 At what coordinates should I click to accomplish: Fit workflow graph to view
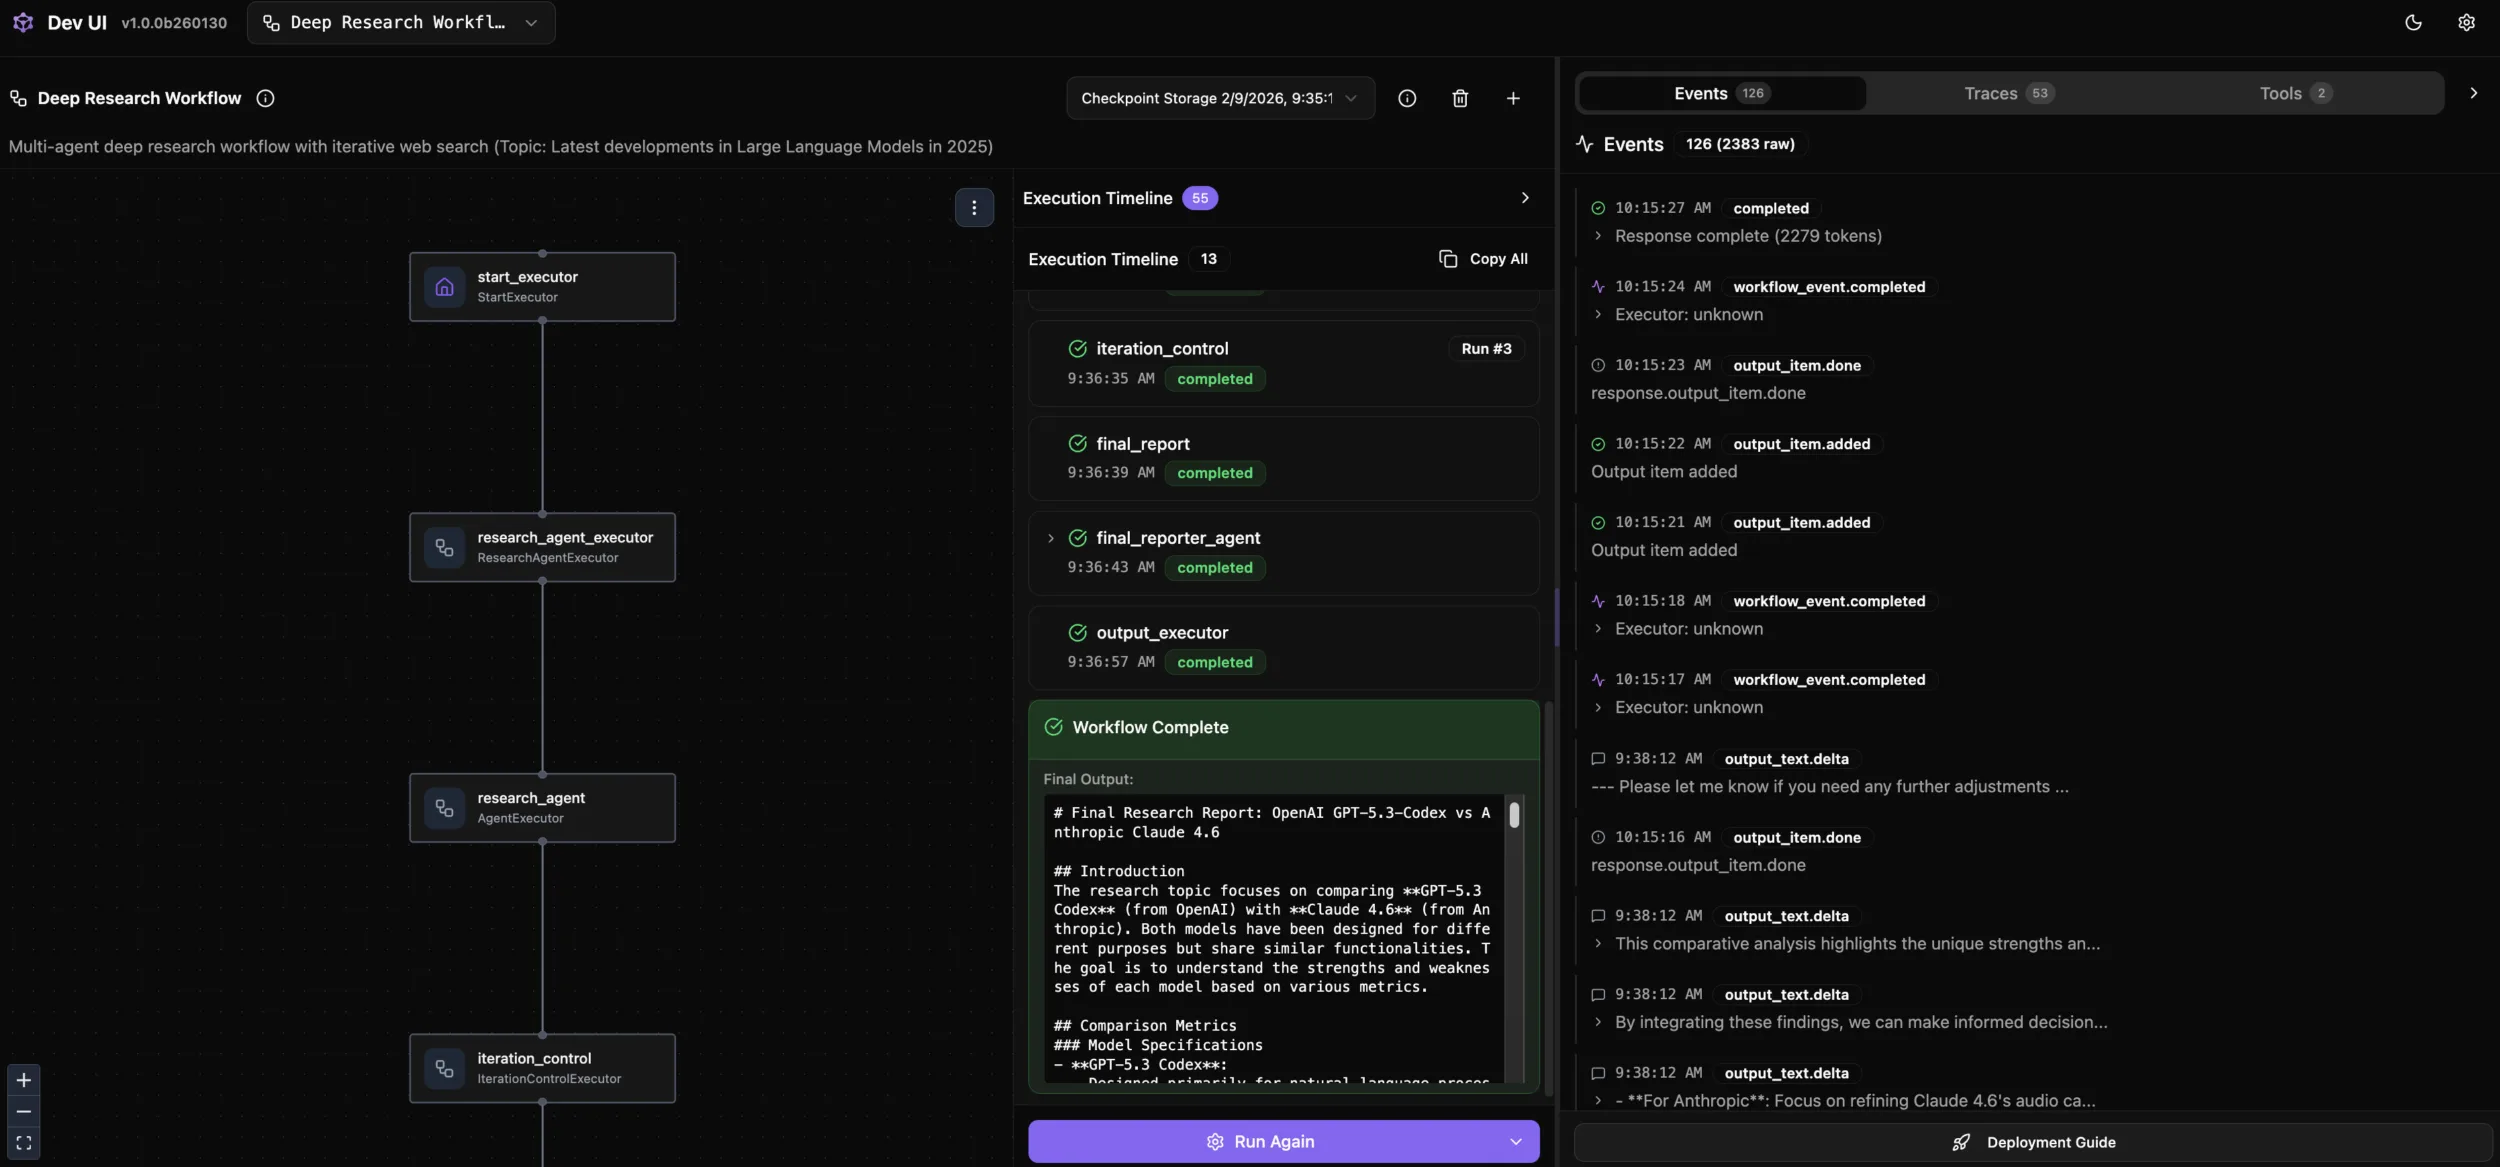pyautogui.click(x=24, y=1143)
